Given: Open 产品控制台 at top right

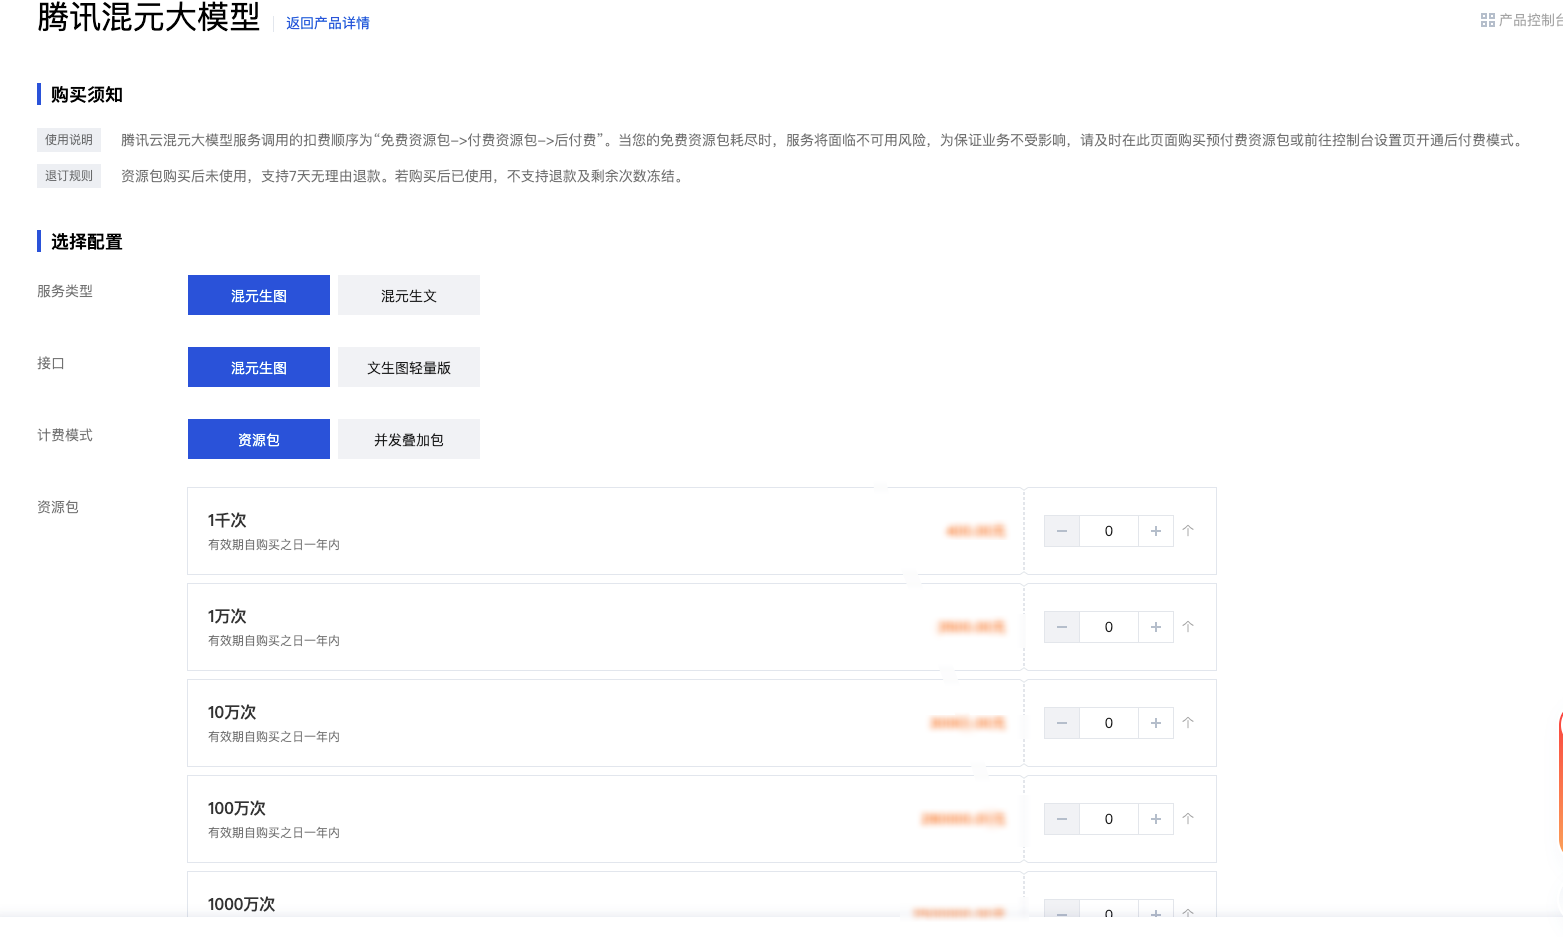Looking at the screenshot, I should pyautogui.click(x=1521, y=20).
